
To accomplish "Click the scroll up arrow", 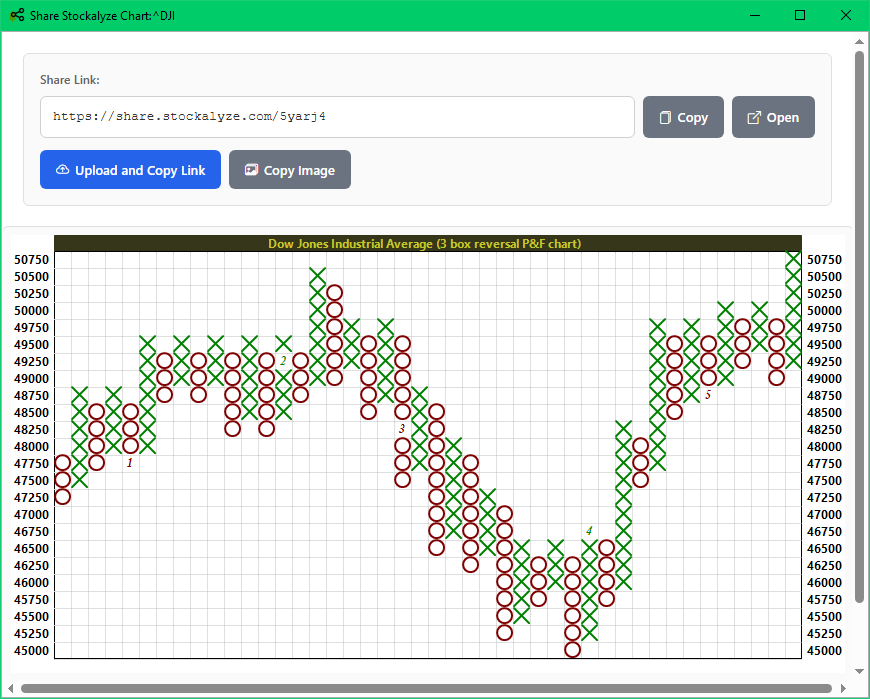I will pyautogui.click(x=859, y=41).
